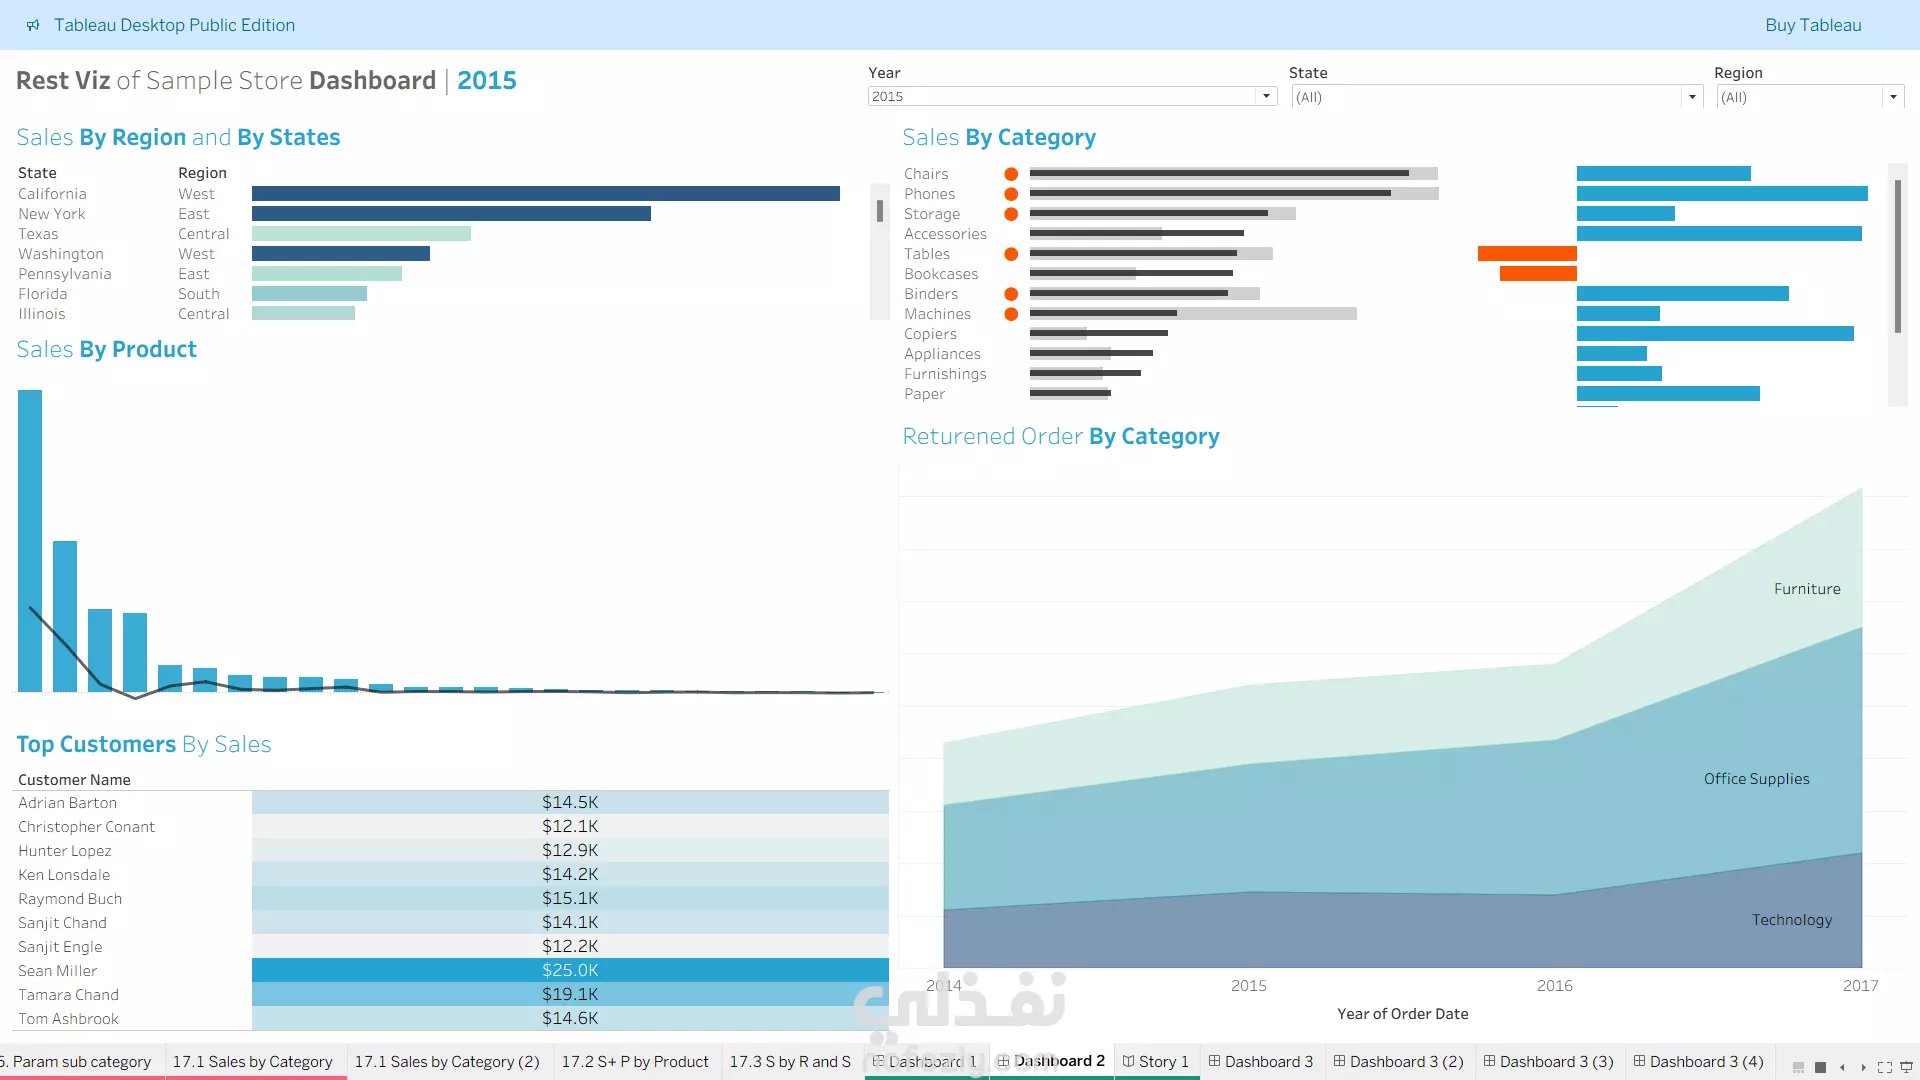Select the Texas sales bar
Viewport: 1920px width, 1080px height.
click(361, 234)
